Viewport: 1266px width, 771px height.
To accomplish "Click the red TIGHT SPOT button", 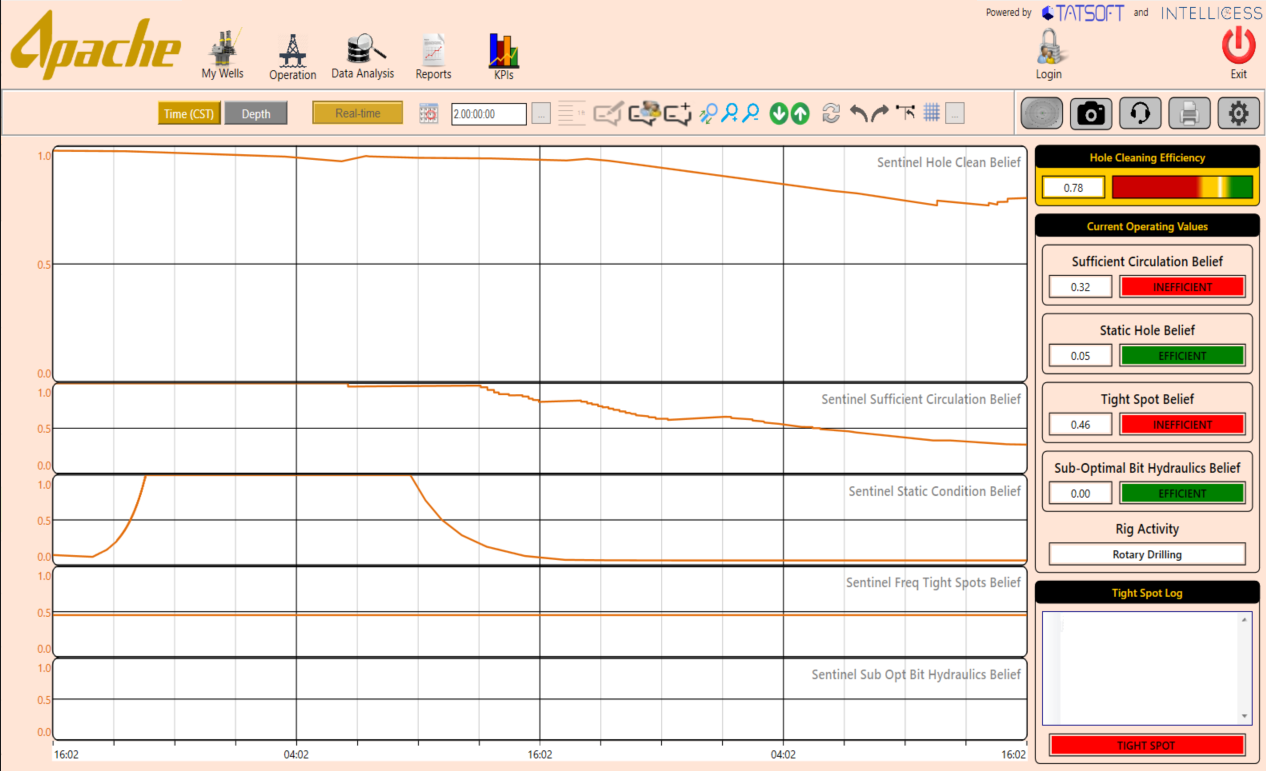I will [x=1147, y=745].
